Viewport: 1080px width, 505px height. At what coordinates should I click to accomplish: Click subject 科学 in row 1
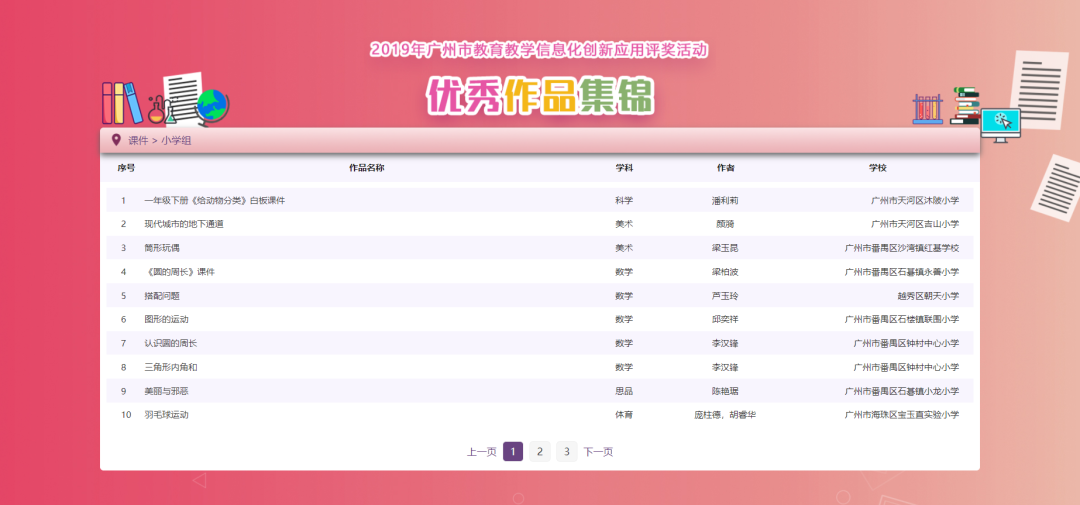(624, 200)
